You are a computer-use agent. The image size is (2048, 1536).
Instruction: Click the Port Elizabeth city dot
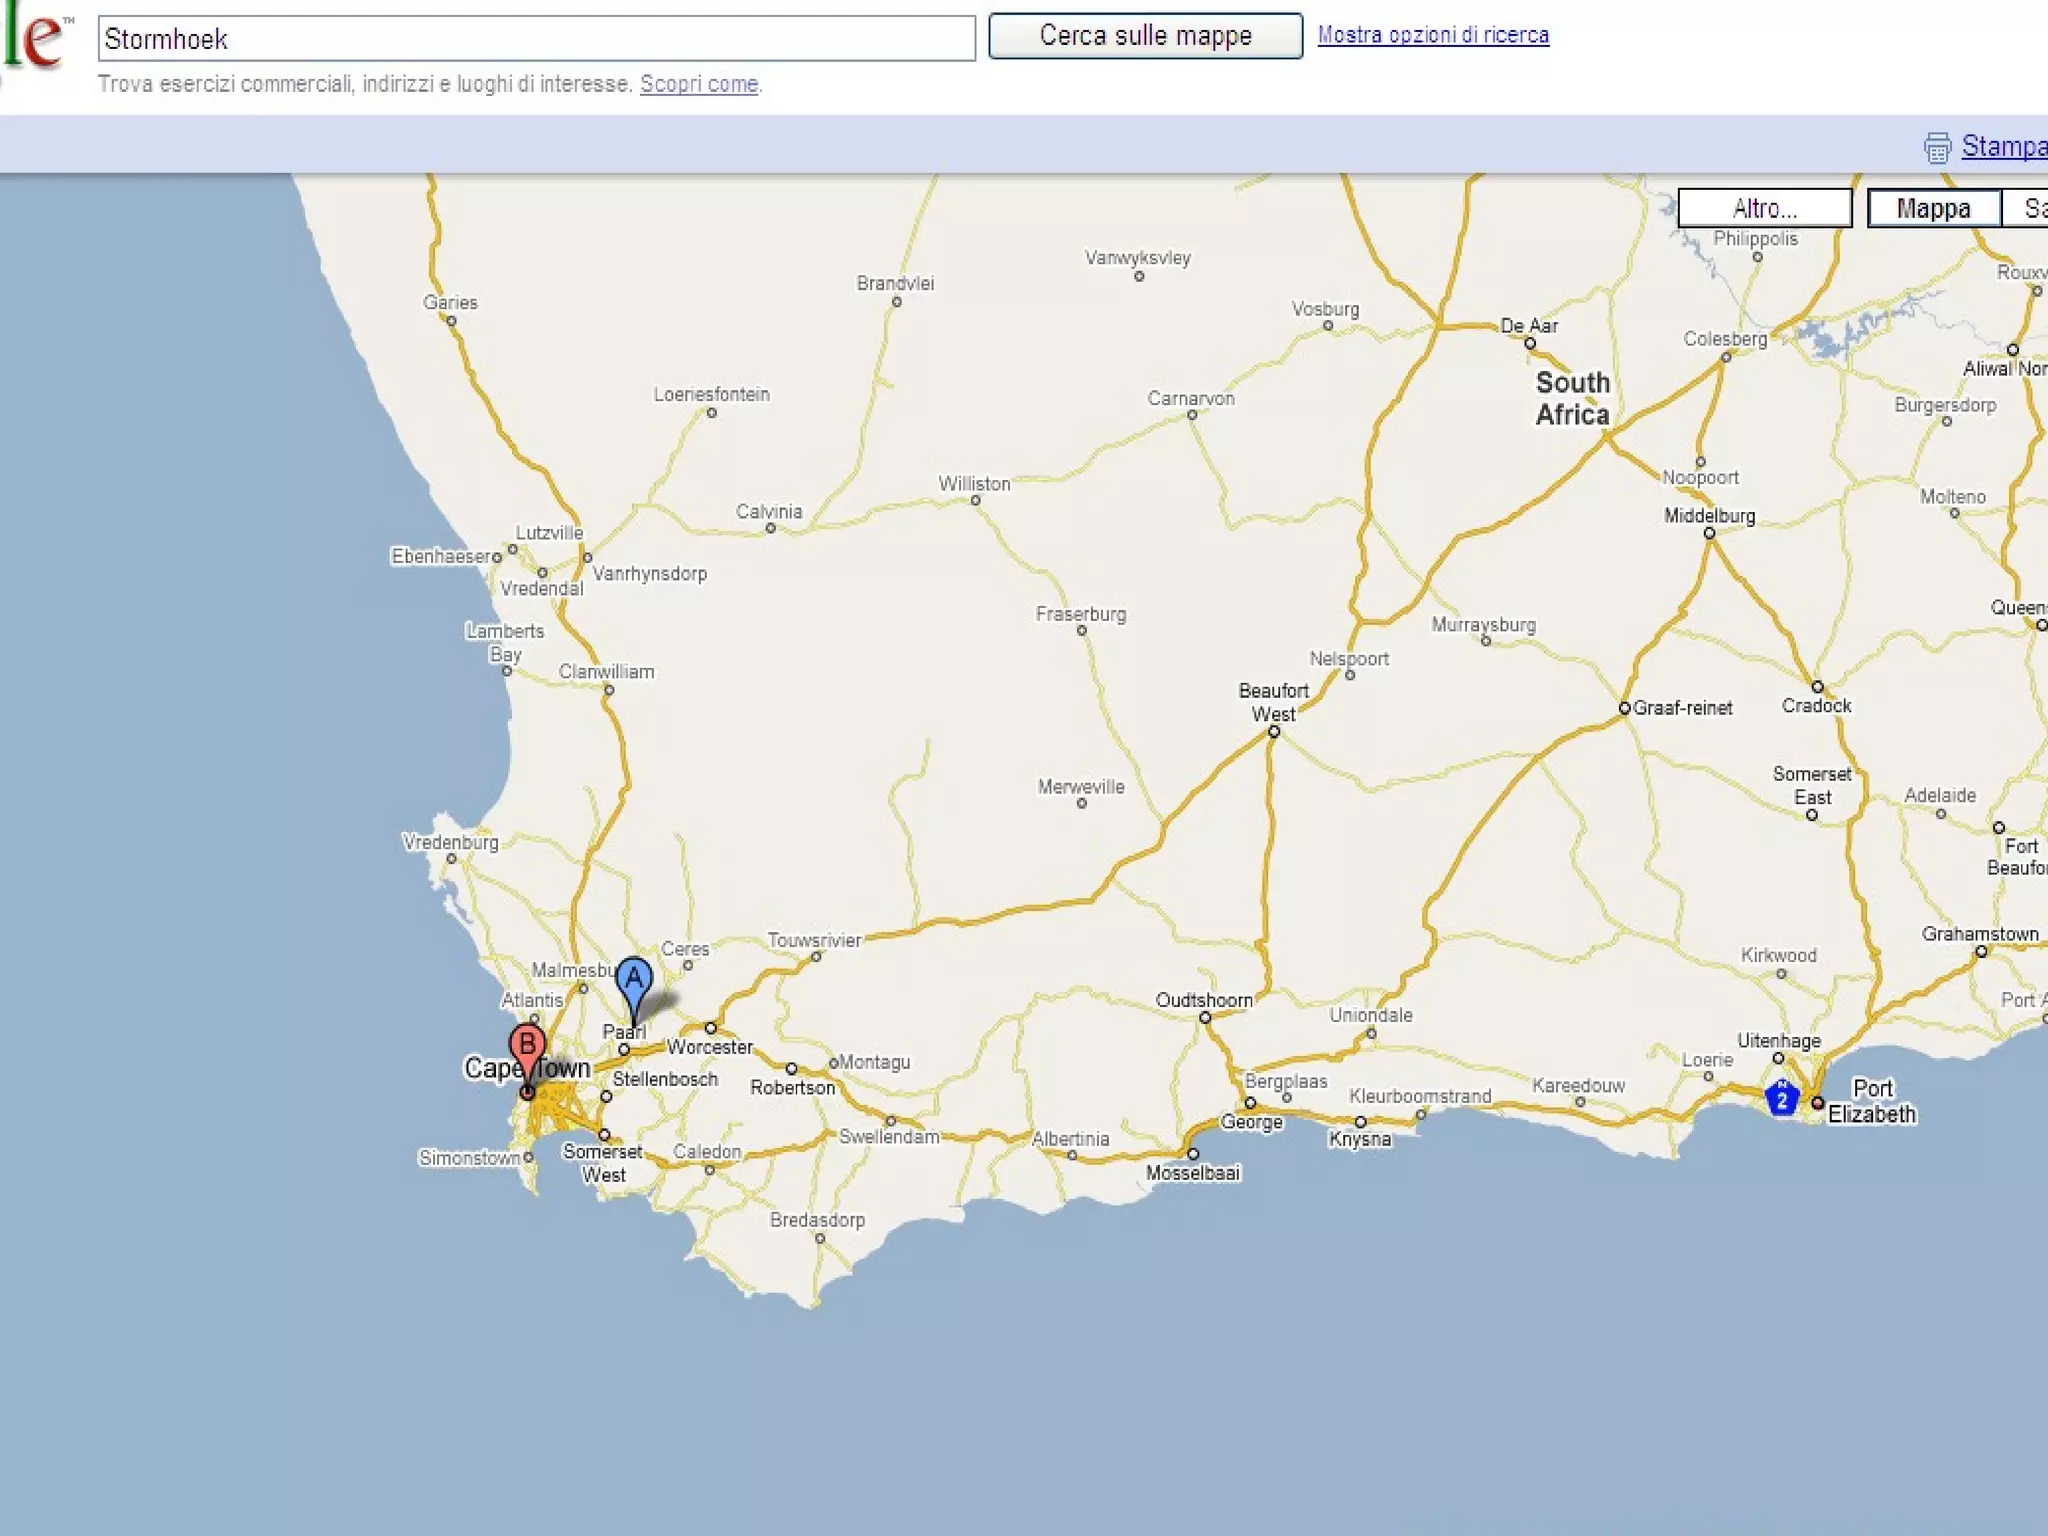1817,1103
